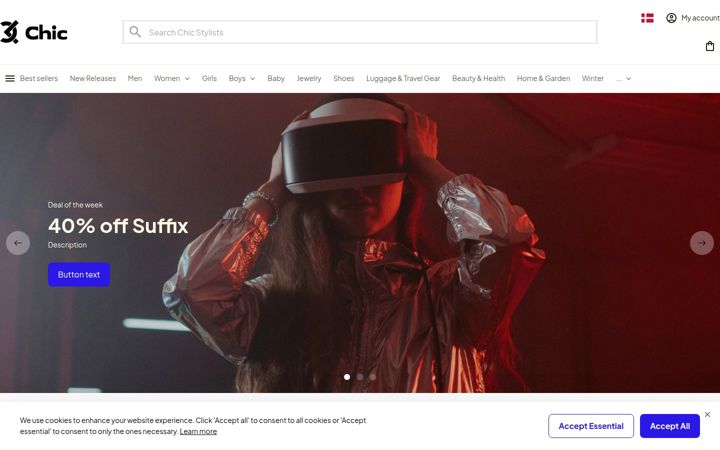Open Beauty & Health category

click(x=478, y=79)
